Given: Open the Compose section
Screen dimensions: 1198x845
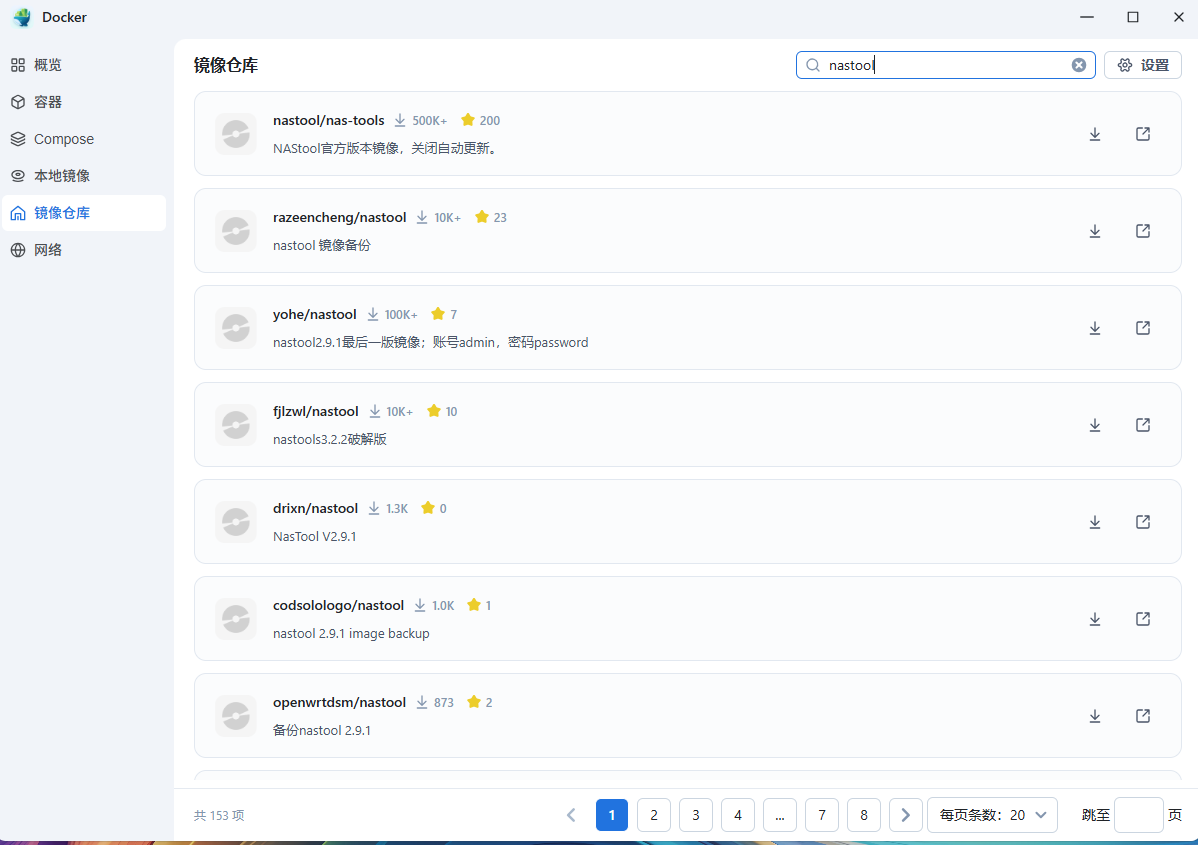Looking at the screenshot, I should coord(84,139).
